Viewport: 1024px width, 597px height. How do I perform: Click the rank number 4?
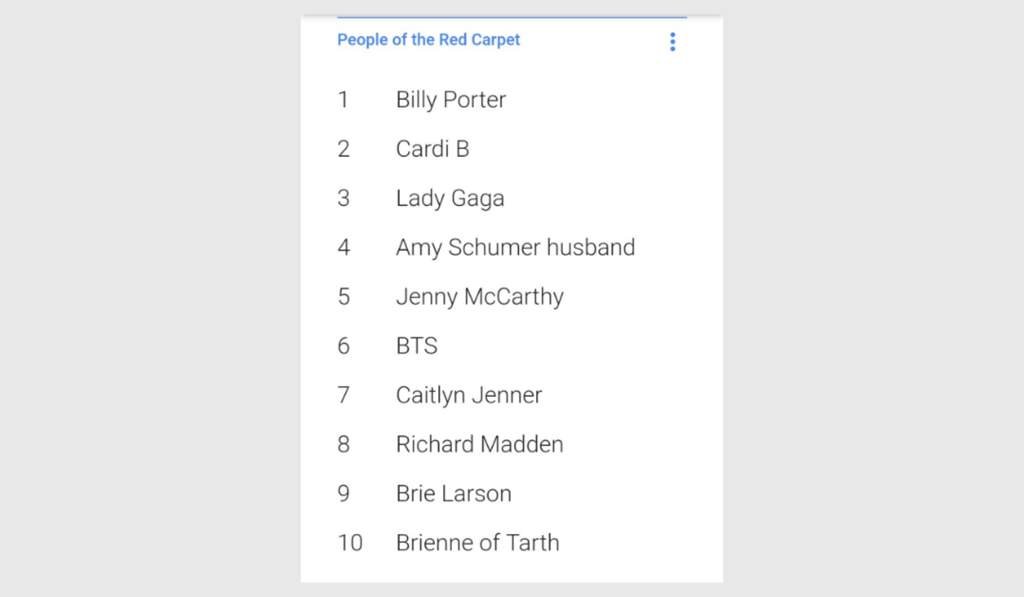(344, 248)
